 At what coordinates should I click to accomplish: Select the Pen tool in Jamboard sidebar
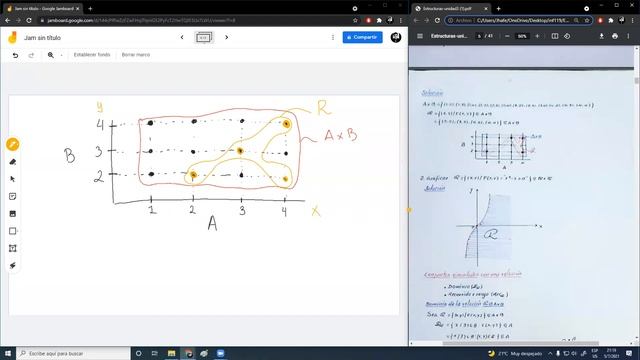click(13, 144)
